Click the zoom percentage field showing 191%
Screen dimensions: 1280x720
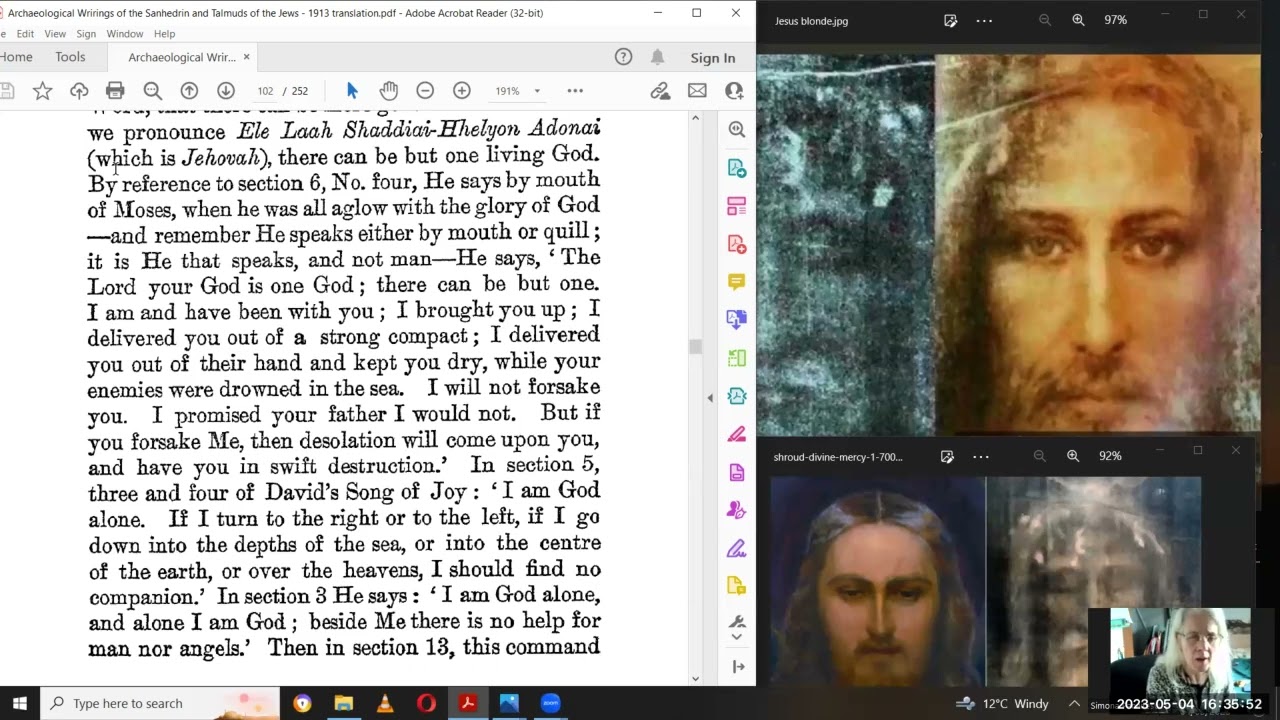pos(507,91)
